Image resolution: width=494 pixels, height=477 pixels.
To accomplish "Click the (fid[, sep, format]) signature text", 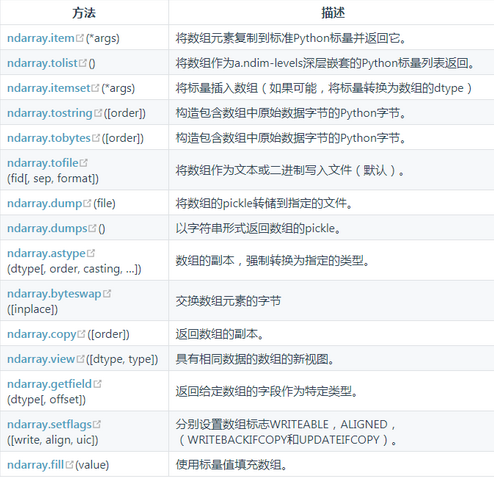I will pyautogui.click(x=53, y=178).
